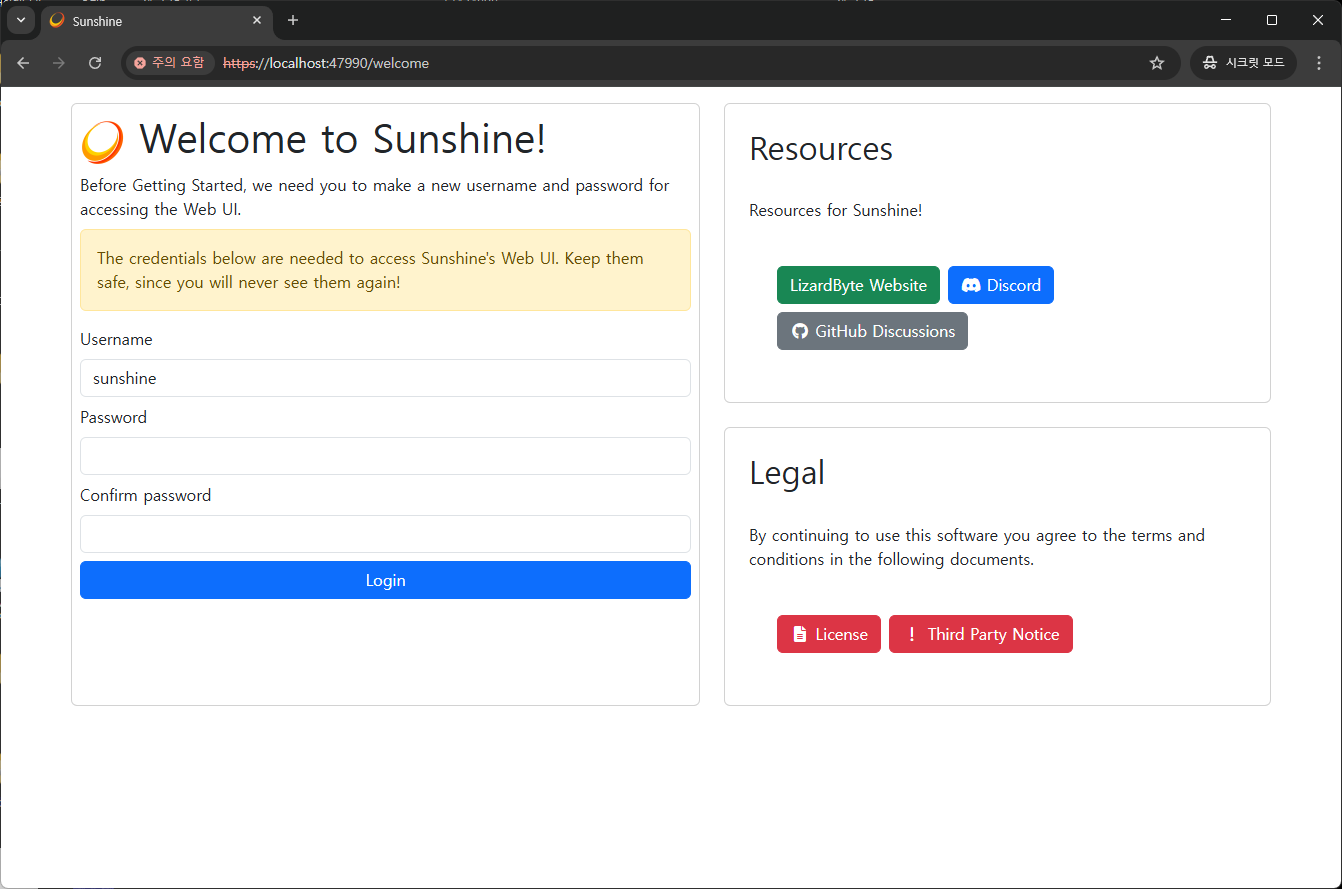Screen dimensions: 1342x889
Task: Reload the page using the refresh icon
Action: pyautogui.click(x=95, y=63)
